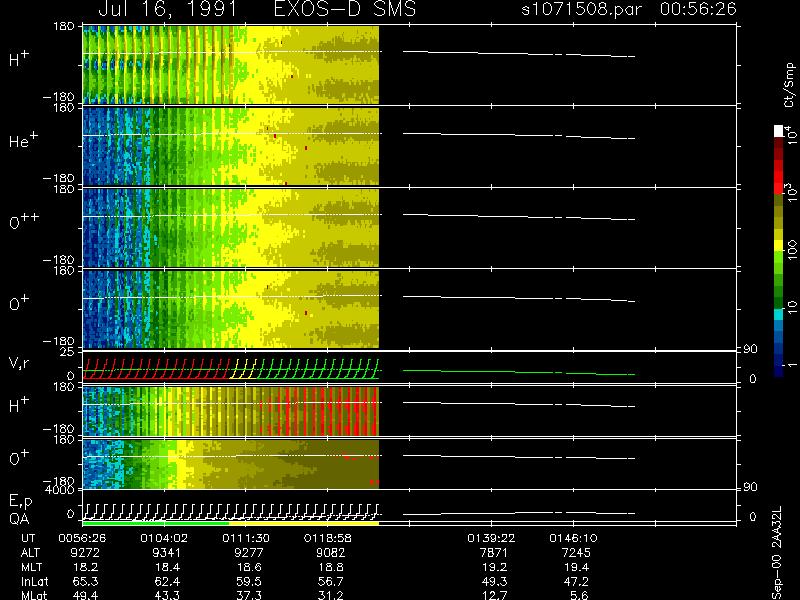Screen dimensions: 800x600
Task: Click the green segment of the QA bar
Action: (156, 523)
